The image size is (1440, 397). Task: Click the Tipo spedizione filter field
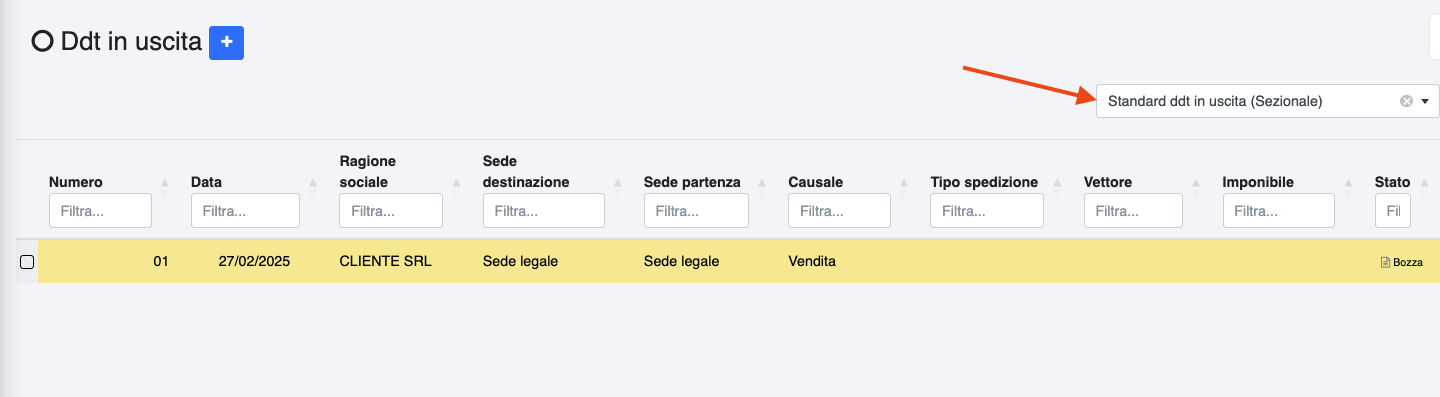987,211
